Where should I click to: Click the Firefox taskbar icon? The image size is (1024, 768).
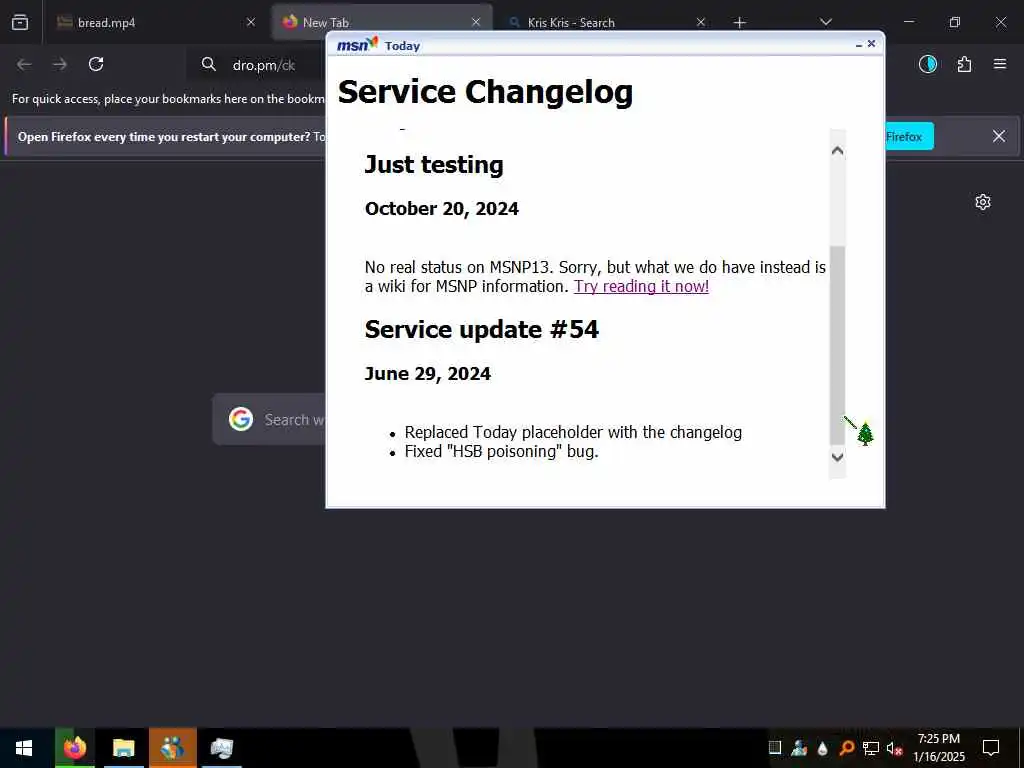pos(75,748)
